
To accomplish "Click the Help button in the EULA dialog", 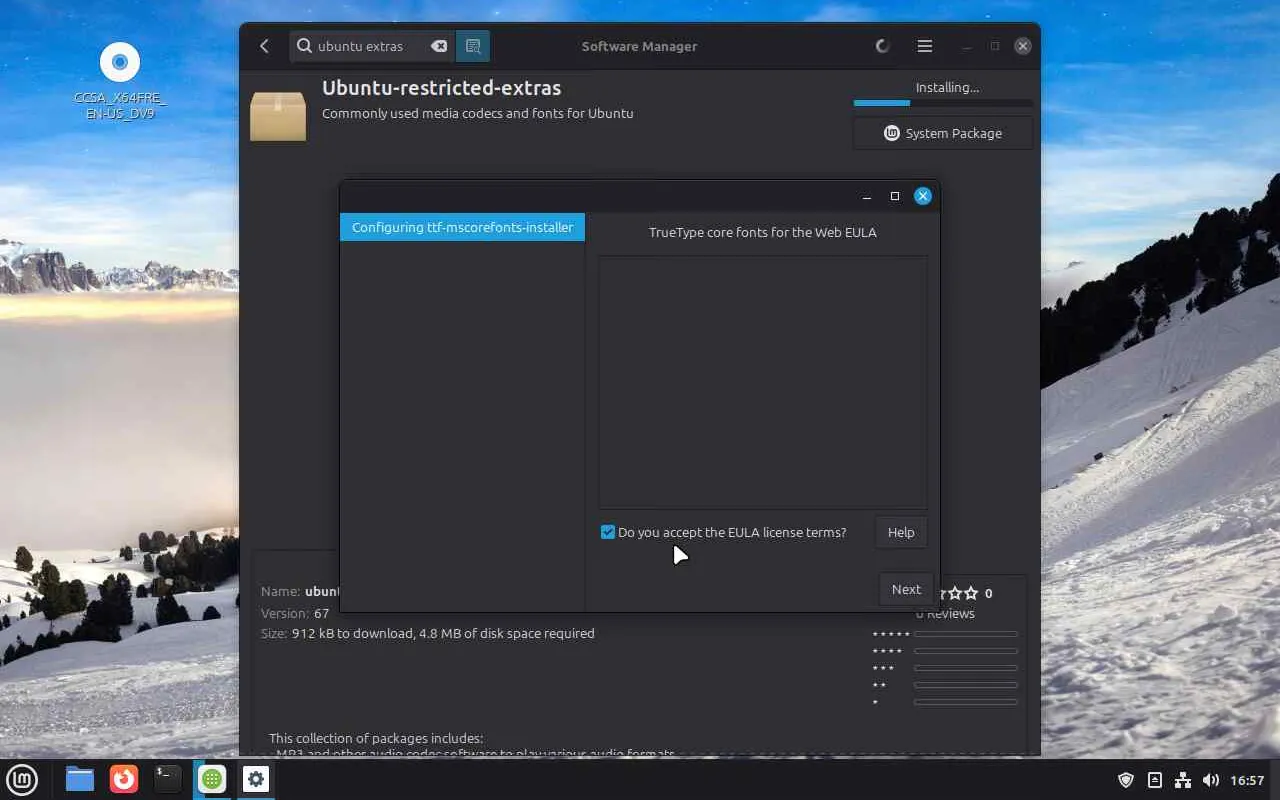I will pos(901,532).
